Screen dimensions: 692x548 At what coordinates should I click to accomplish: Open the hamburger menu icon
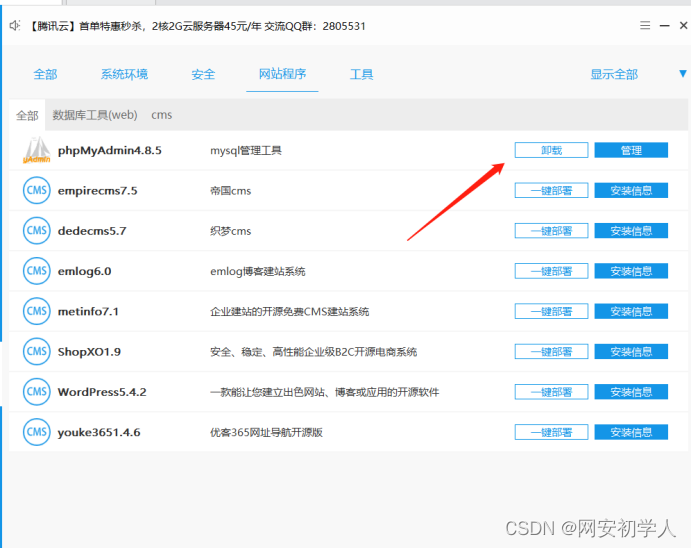click(x=645, y=26)
